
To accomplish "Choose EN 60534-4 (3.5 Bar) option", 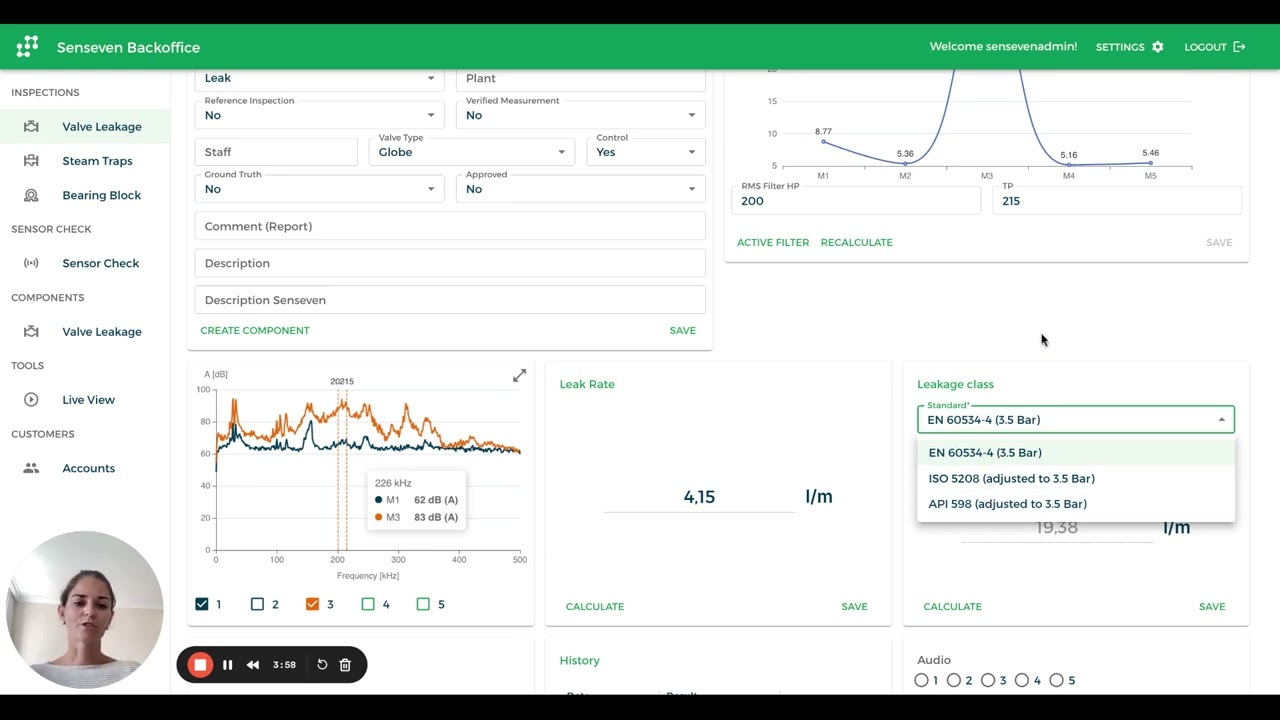I will [1076, 453].
